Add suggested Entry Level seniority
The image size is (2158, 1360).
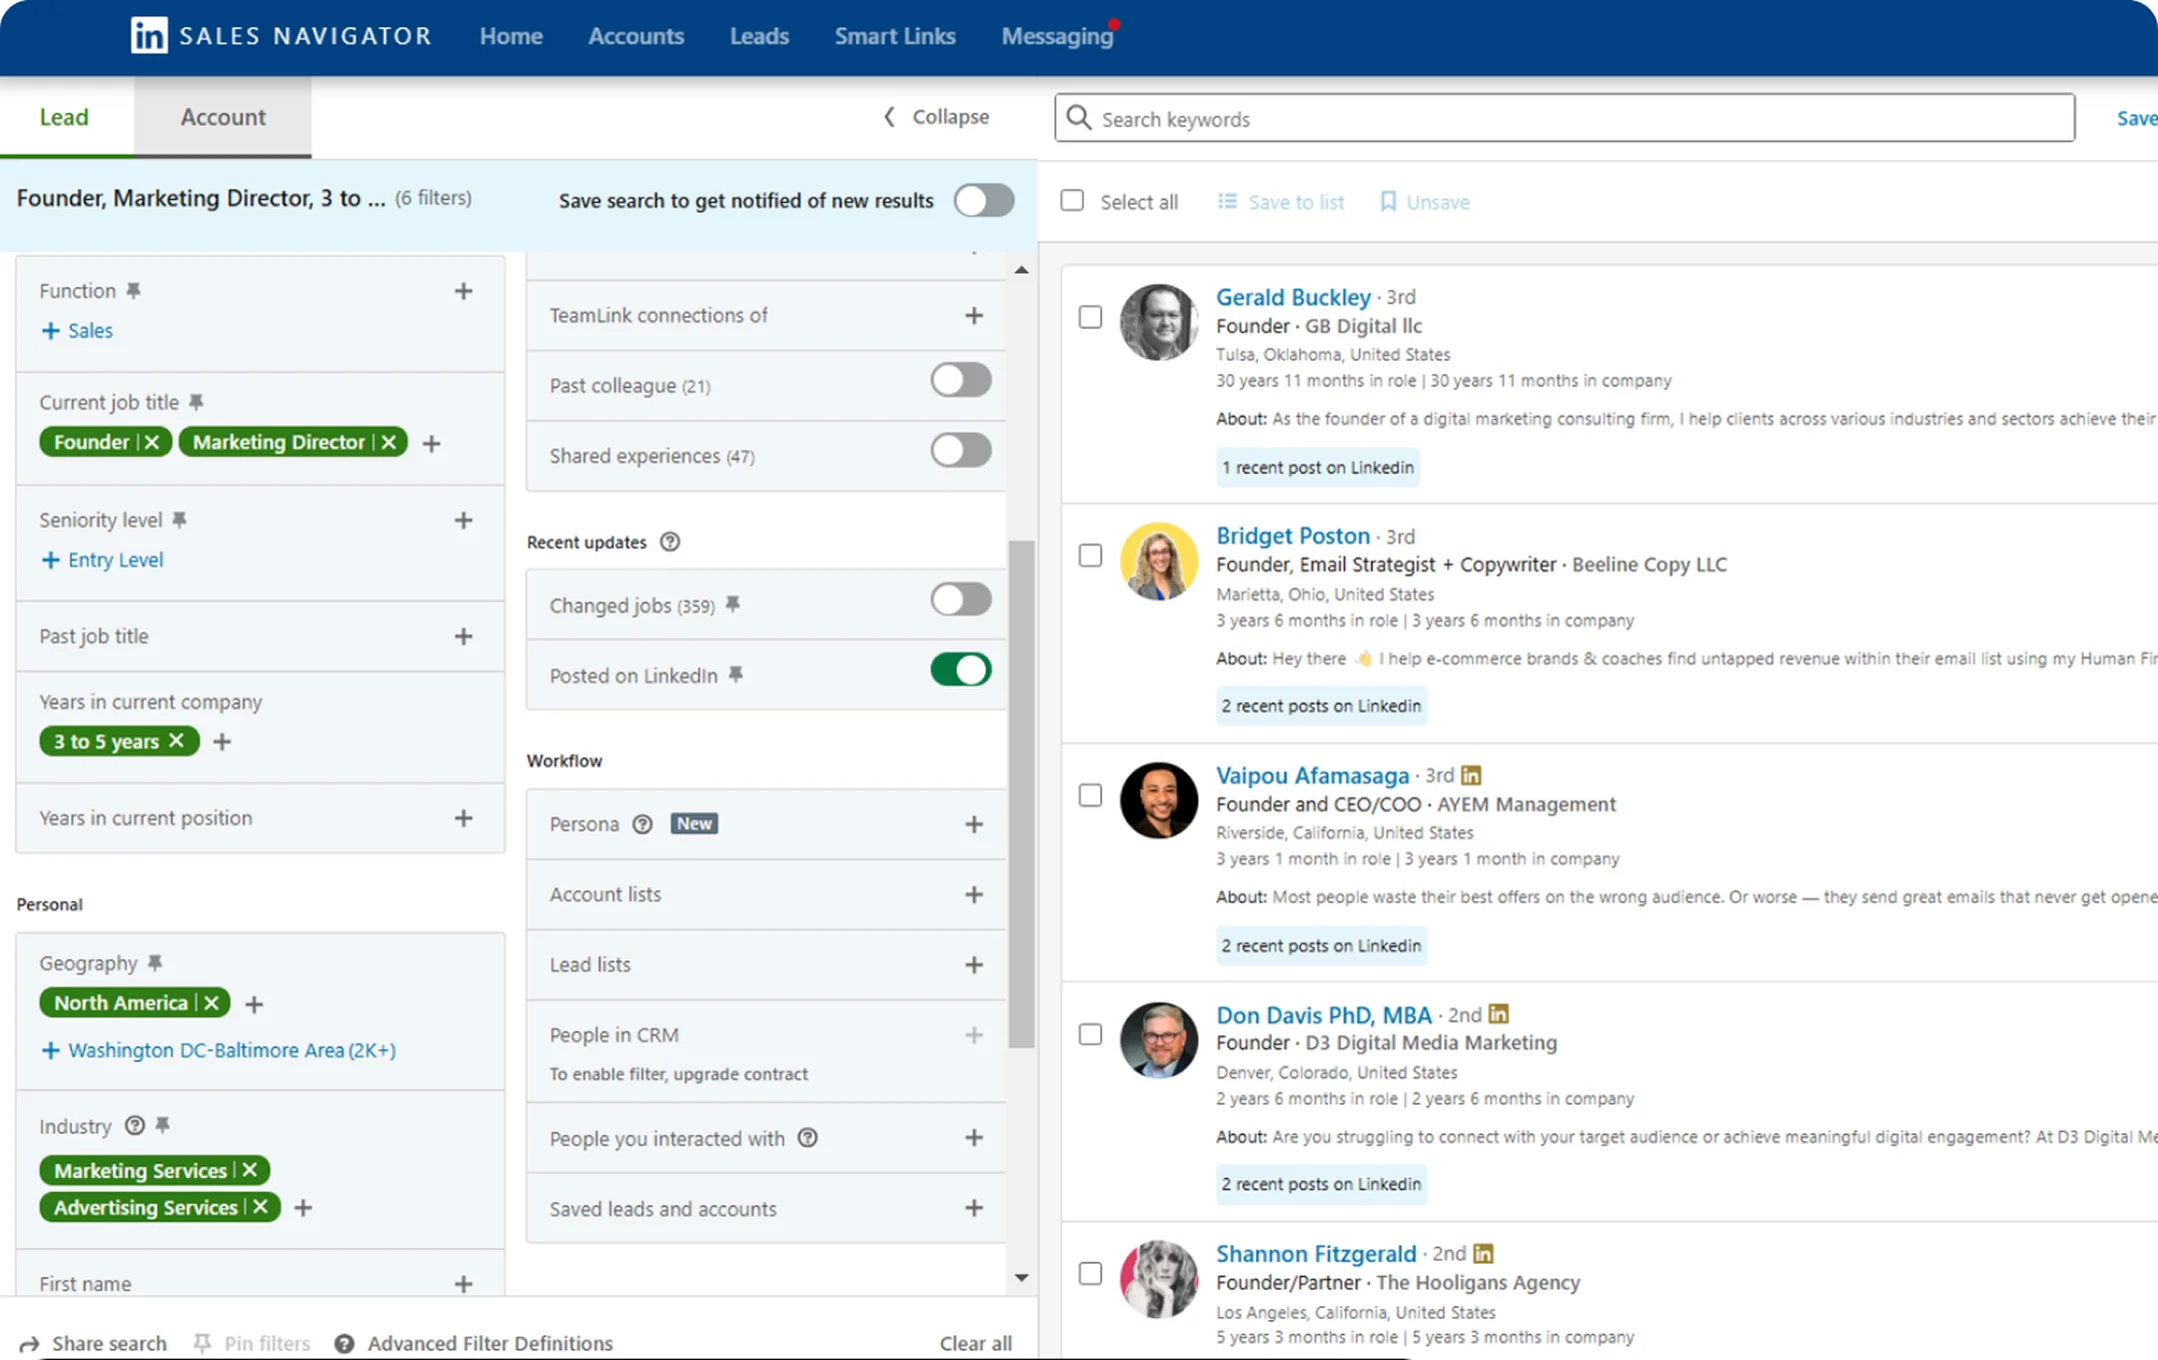click(102, 560)
